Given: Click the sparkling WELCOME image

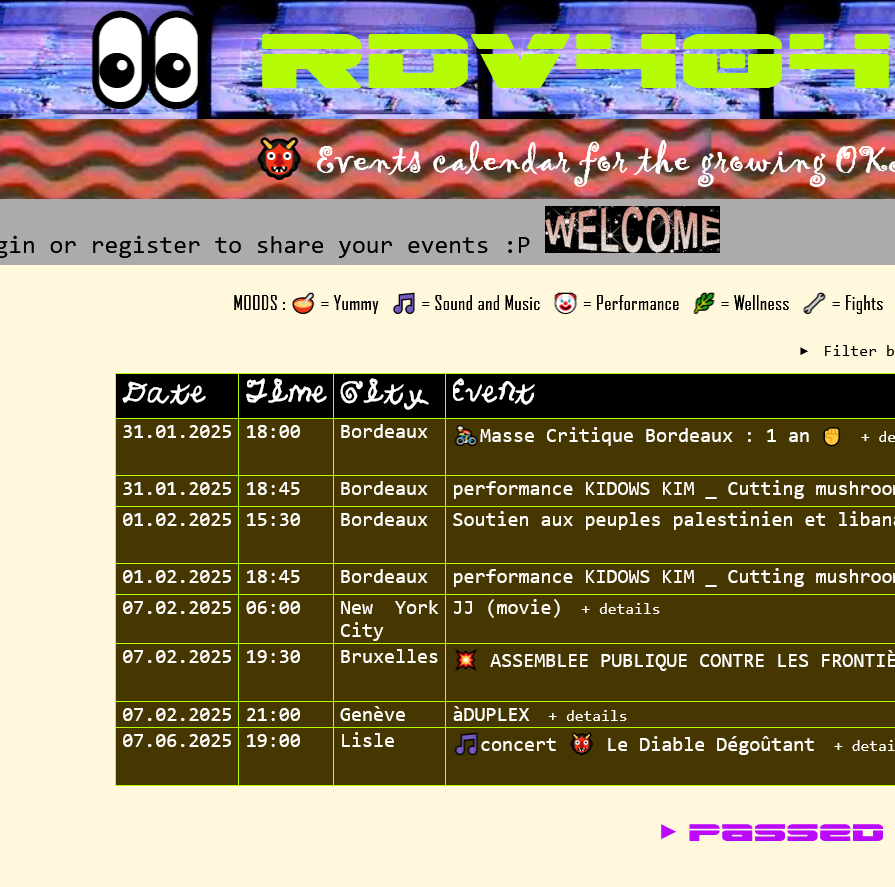Looking at the screenshot, I should [x=632, y=229].
